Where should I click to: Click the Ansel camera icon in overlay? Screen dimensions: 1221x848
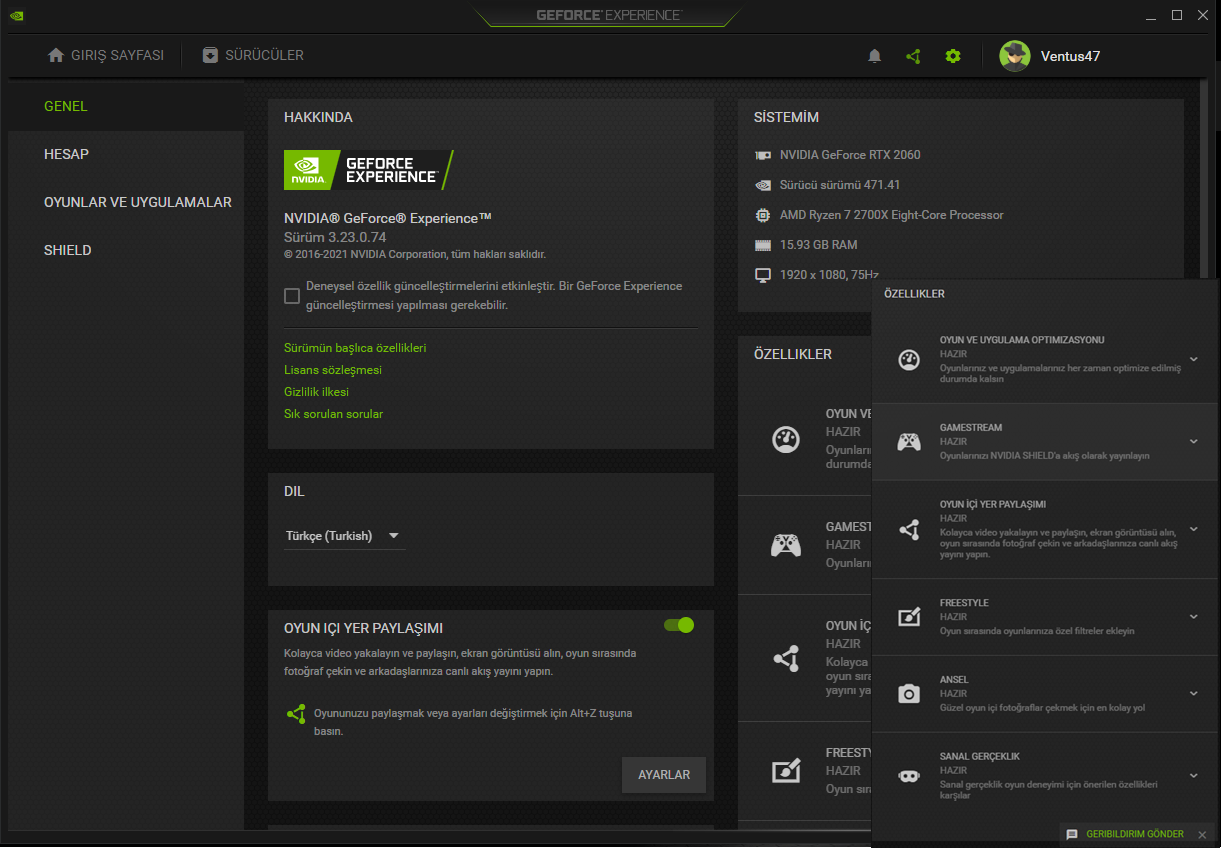909,694
